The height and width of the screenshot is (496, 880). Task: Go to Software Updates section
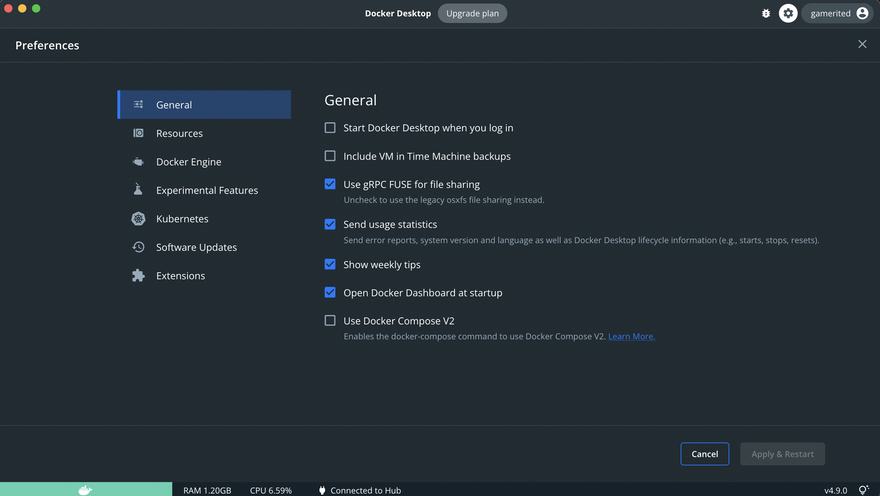click(x=196, y=247)
